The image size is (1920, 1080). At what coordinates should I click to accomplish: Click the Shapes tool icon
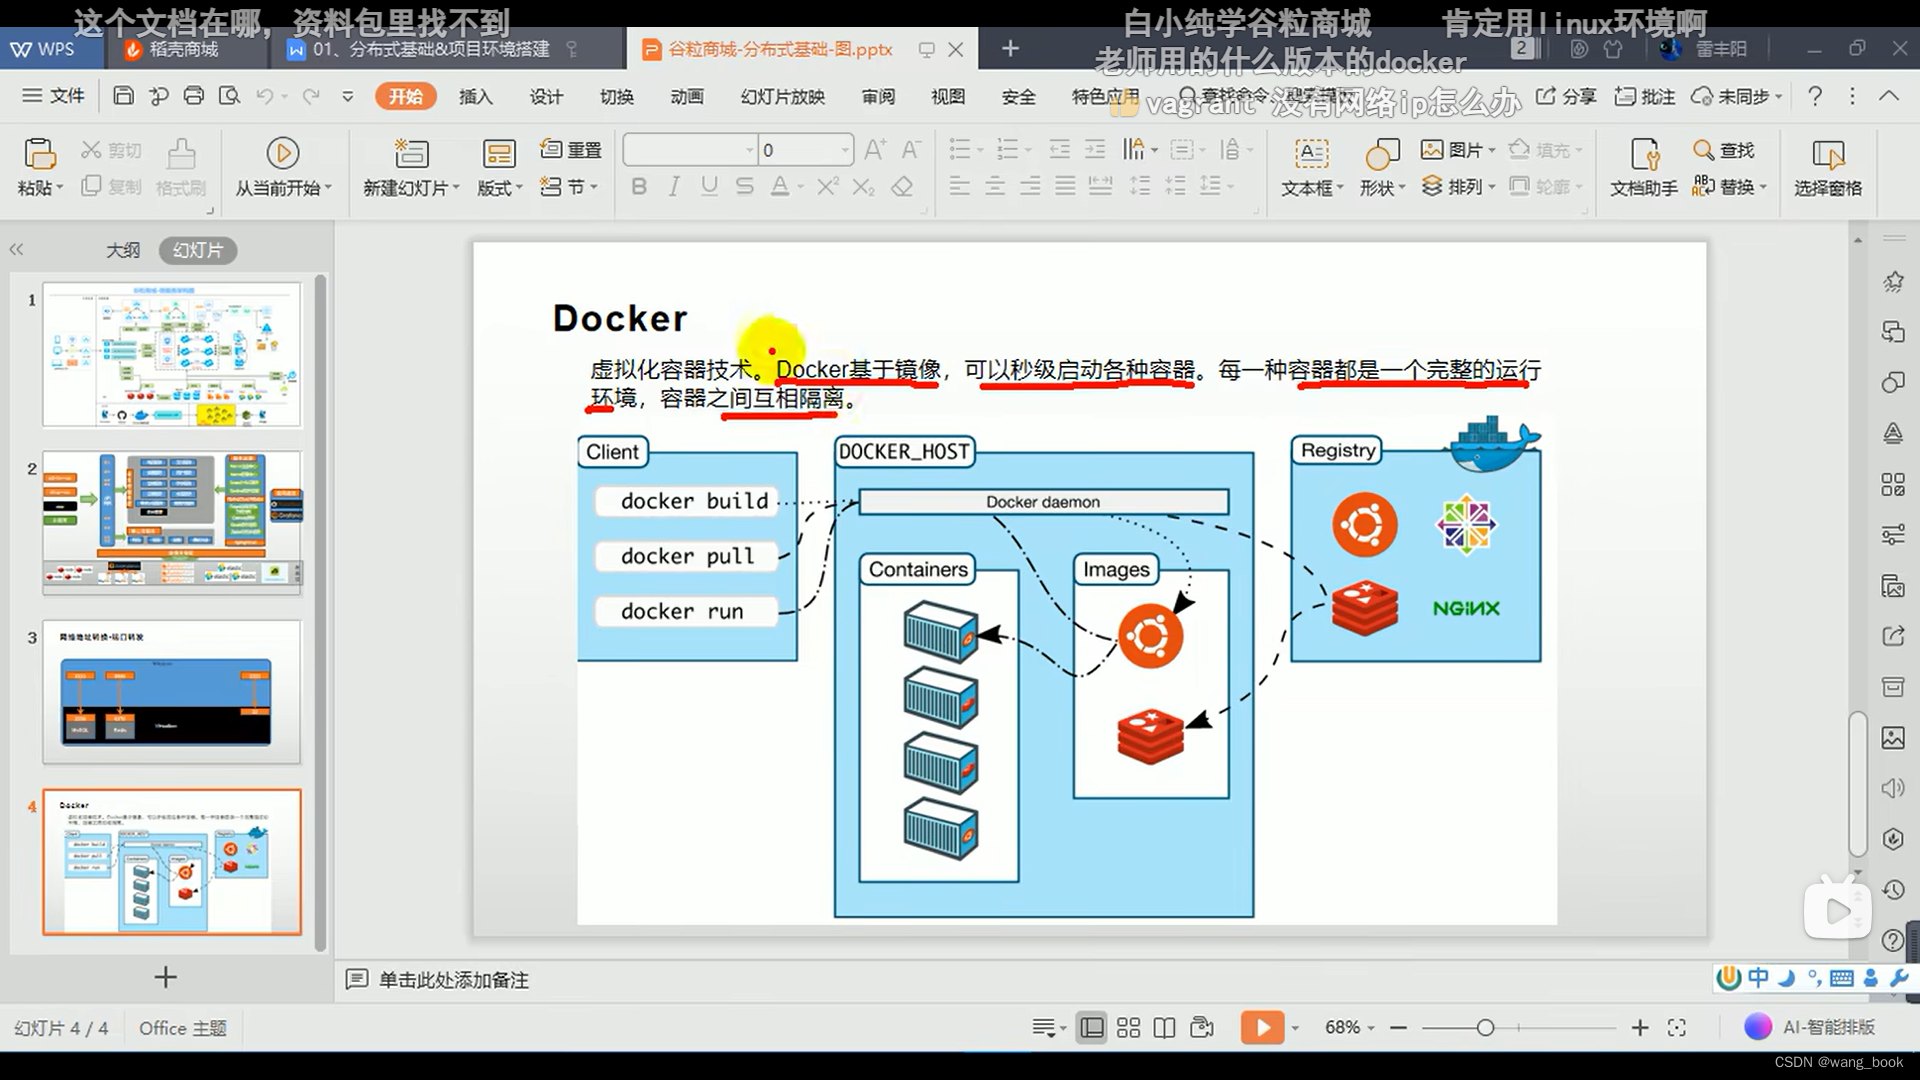(1381, 155)
